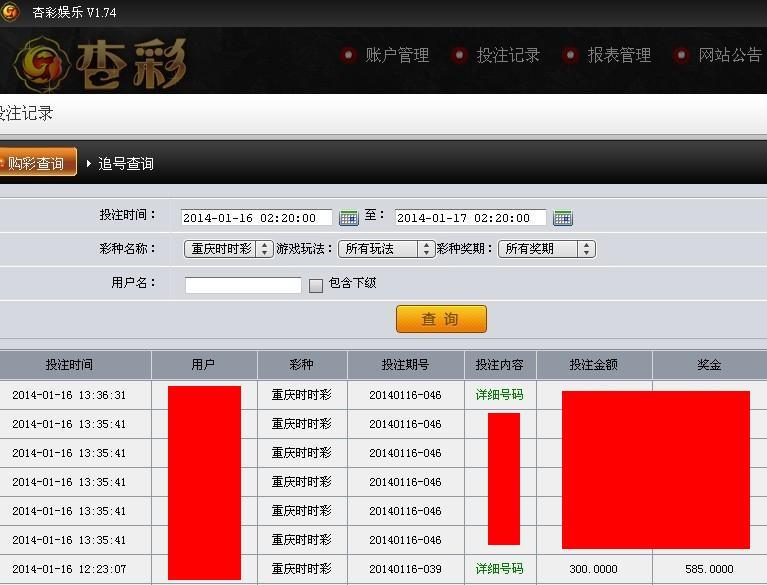Click issue 20140116-046 in 13:36:31 row
Viewport: 767px width, 585px height.
406,395
